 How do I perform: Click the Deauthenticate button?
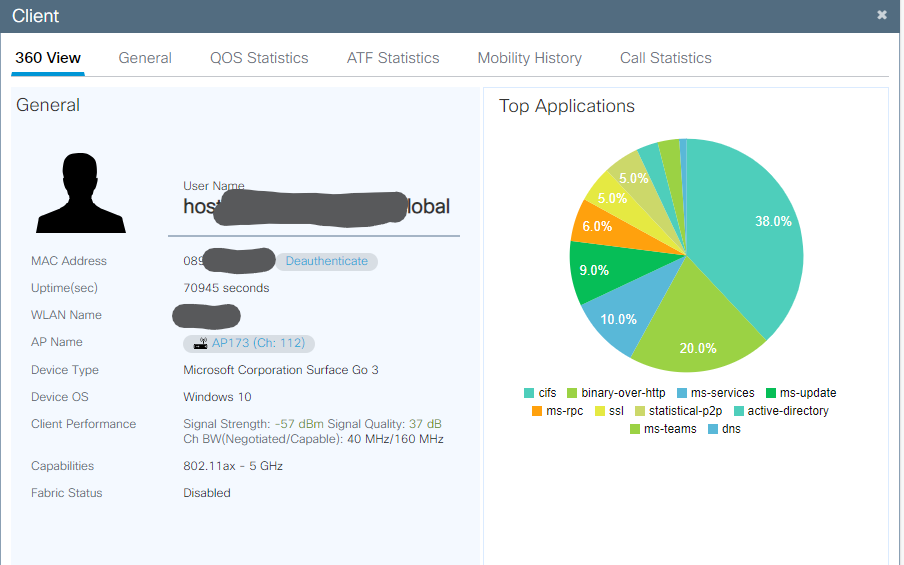point(326,261)
